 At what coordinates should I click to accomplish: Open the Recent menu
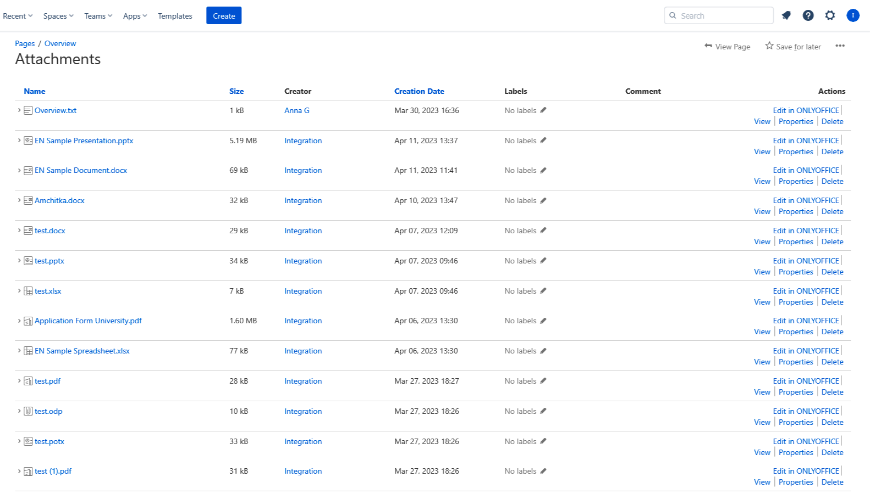pos(18,16)
